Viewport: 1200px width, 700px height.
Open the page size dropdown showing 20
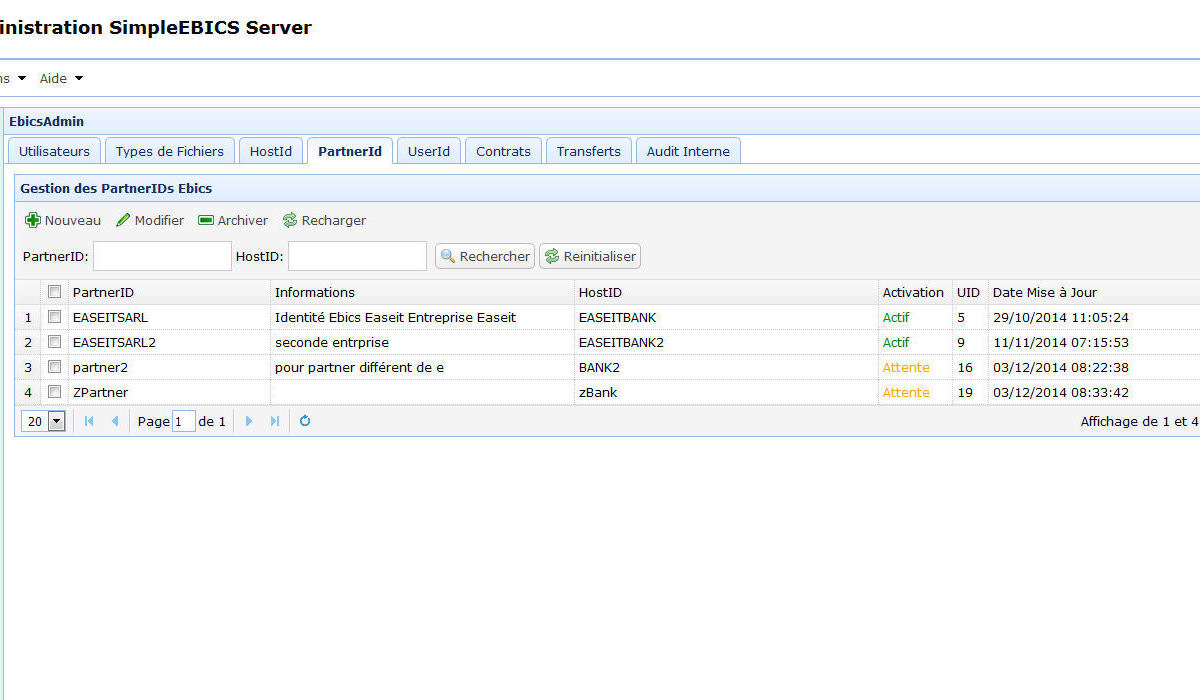[56, 422]
